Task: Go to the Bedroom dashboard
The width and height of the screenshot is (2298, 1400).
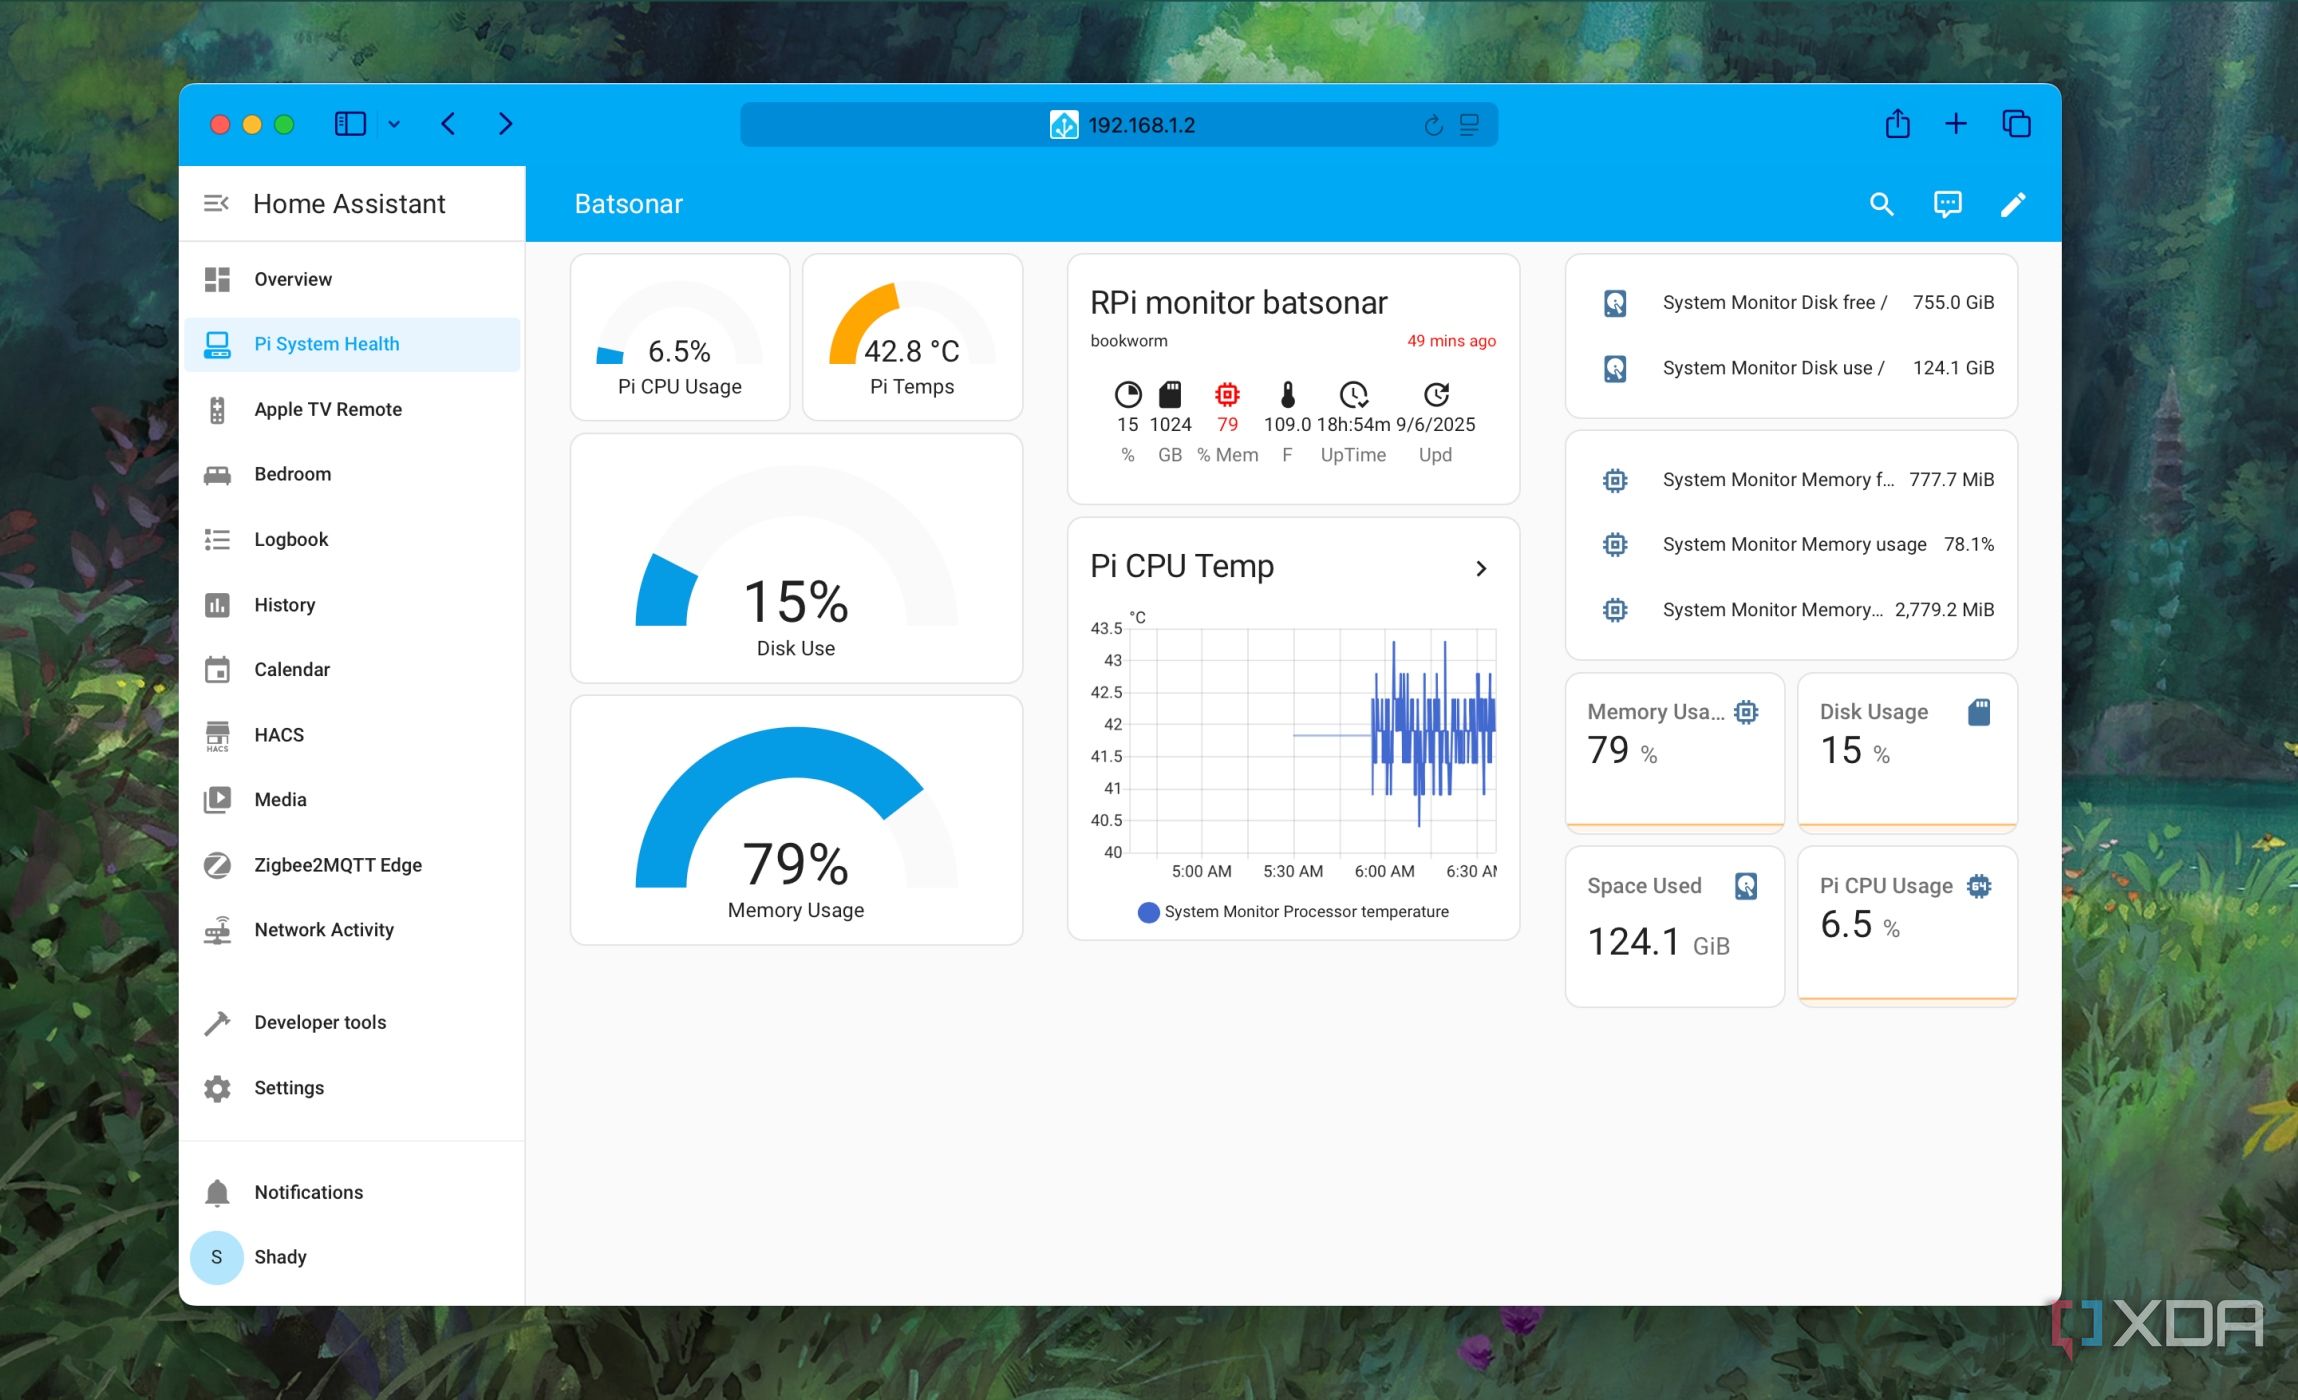Action: (x=352, y=474)
